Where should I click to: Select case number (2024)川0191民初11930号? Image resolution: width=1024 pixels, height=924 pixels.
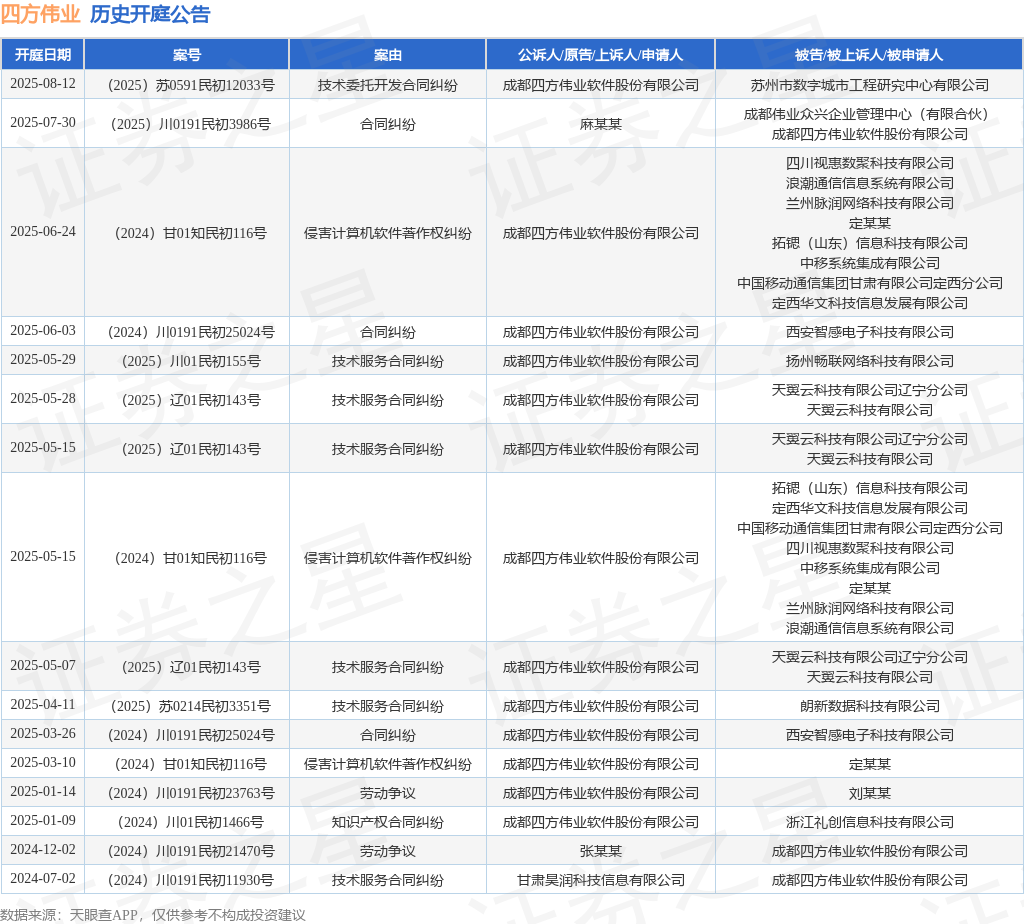click(191, 880)
